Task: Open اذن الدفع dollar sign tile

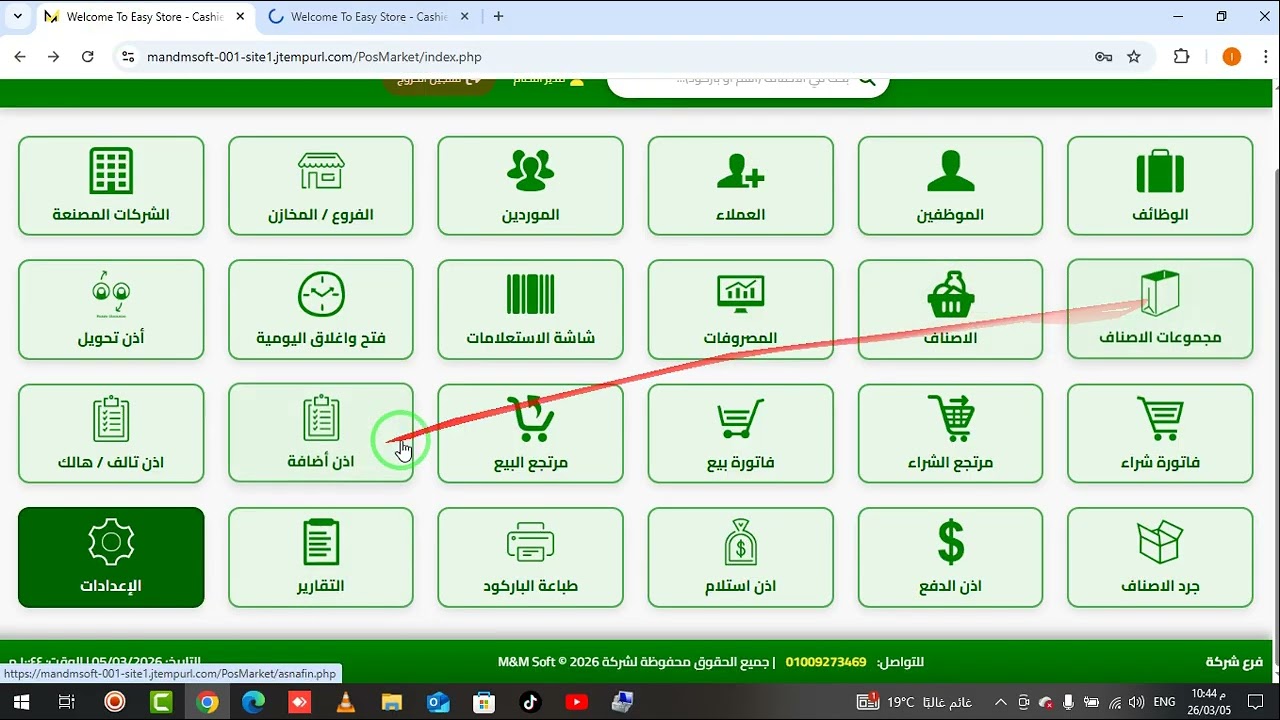Action: (x=950, y=558)
